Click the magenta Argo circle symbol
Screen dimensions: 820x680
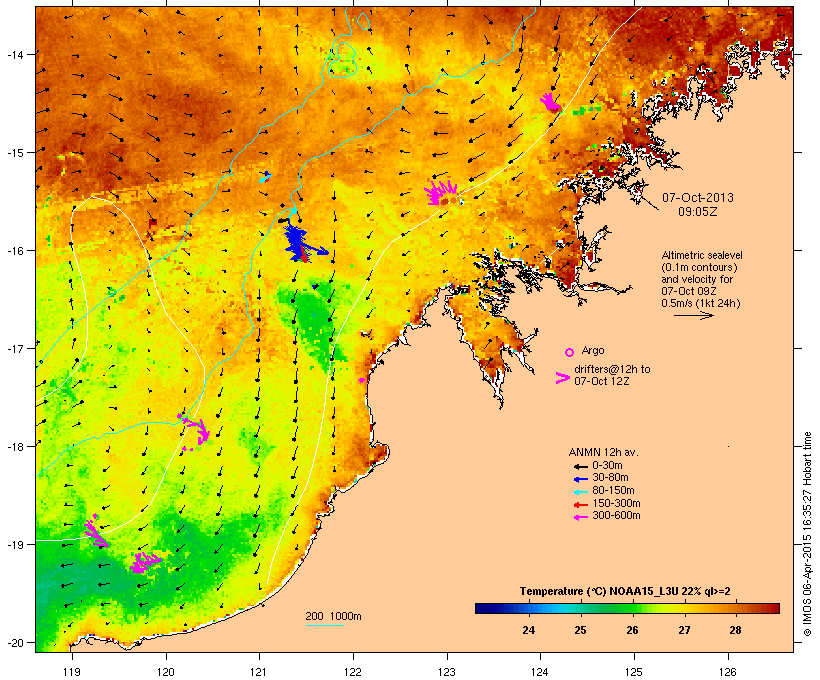tap(569, 353)
